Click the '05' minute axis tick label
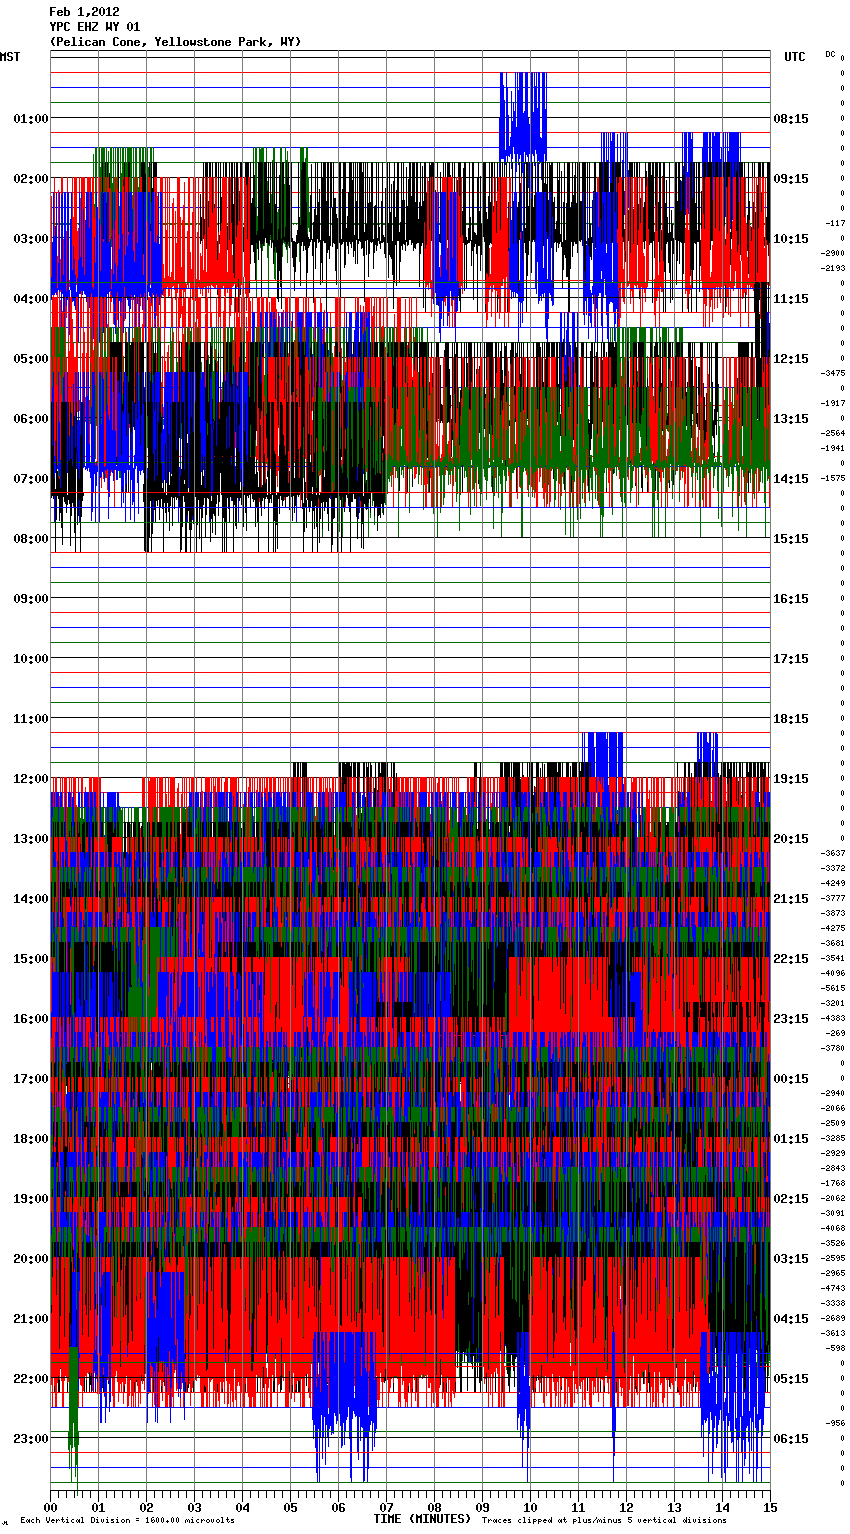 coord(290,1506)
